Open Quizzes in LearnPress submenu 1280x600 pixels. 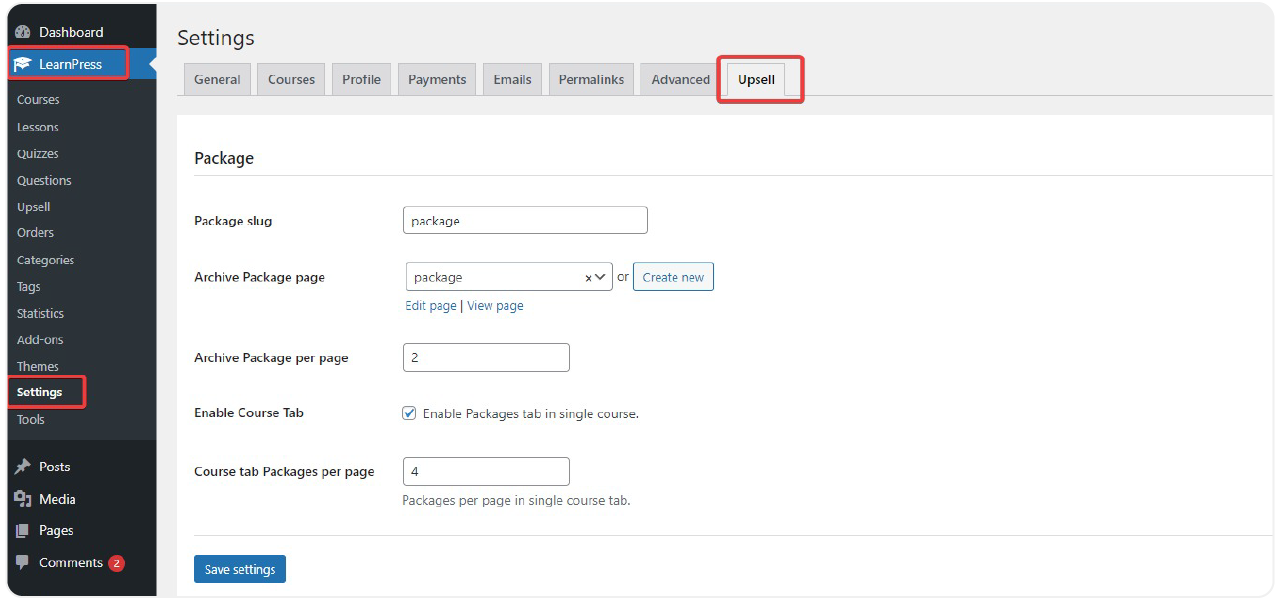tap(38, 154)
